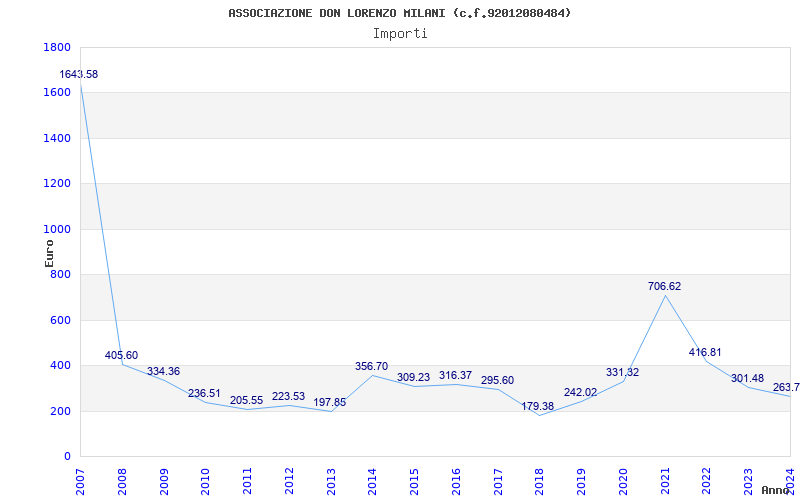The height and width of the screenshot is (500, 800).
Task: Click the 2007 year label
Action: tap(81, 482)
